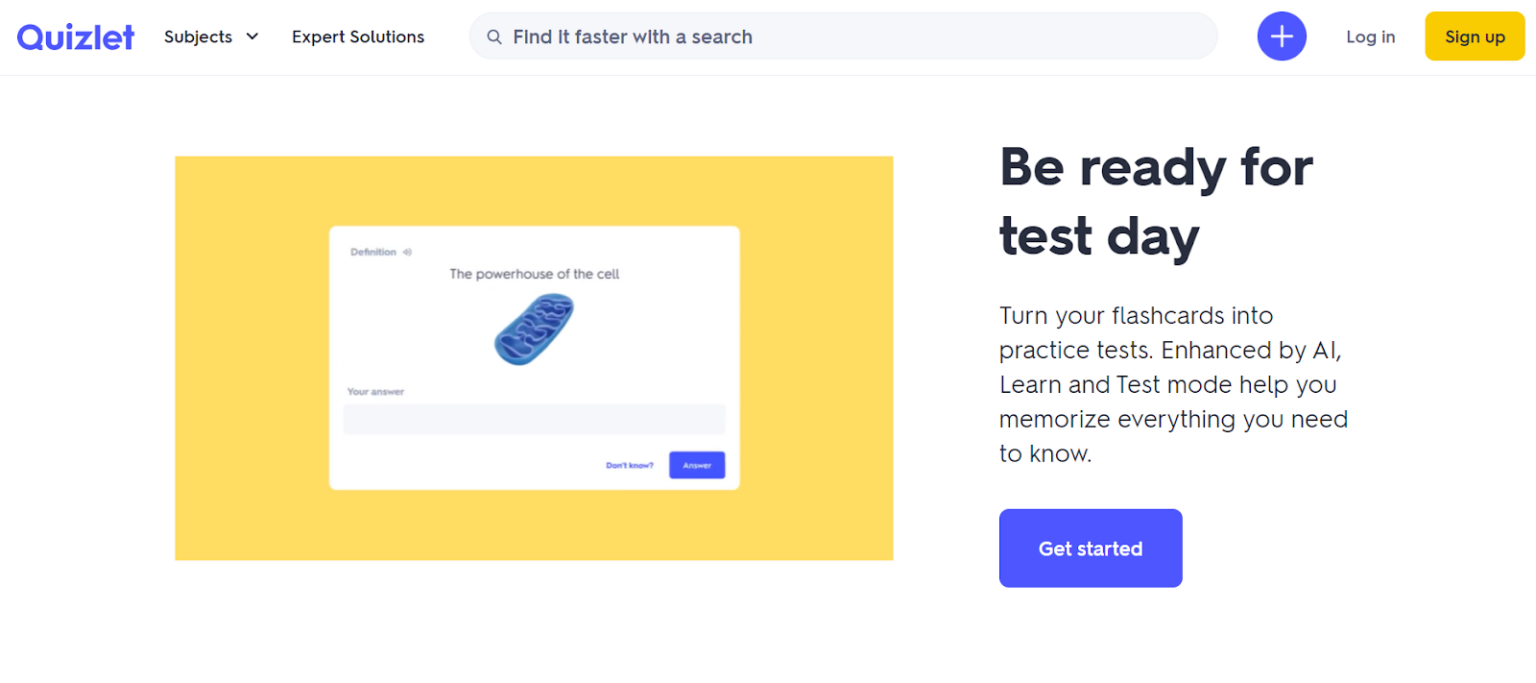Open the Subjects chevron arrow
The image size is (1536, 683).
[x=251, y=36]
